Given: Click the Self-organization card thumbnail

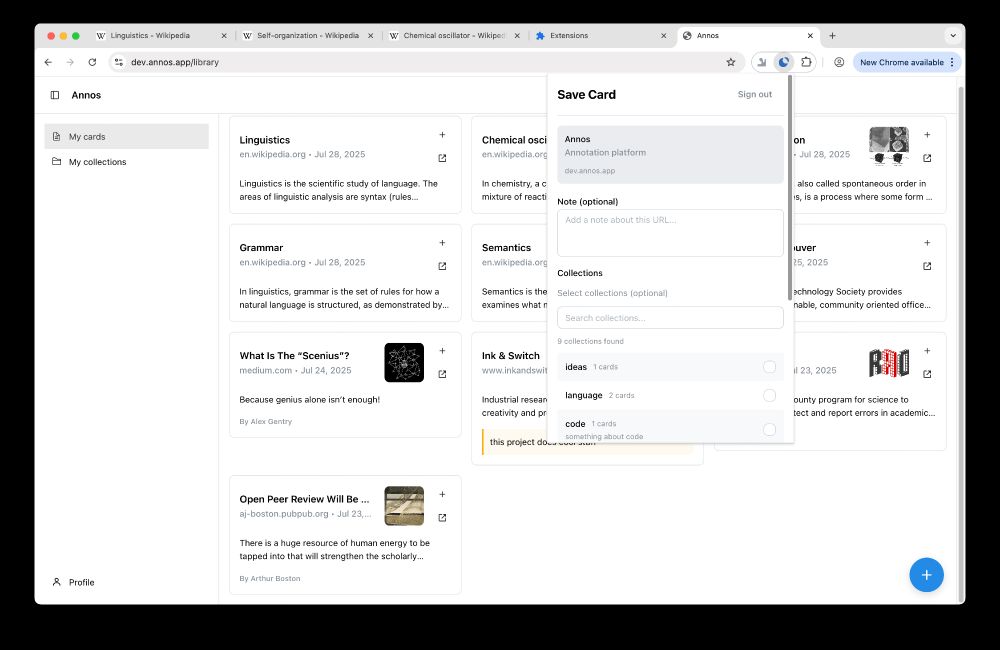Looking at the screenshot, I should [888, 146].
